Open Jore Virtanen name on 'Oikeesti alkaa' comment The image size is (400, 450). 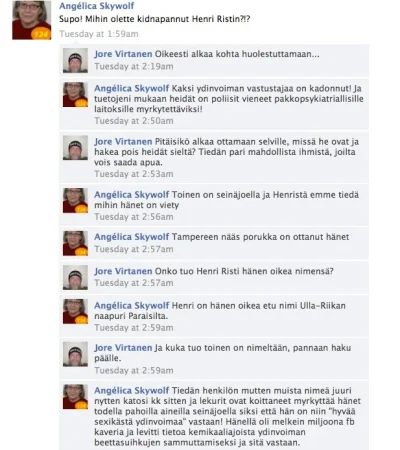pyautogui.click(x=123, y=54)
